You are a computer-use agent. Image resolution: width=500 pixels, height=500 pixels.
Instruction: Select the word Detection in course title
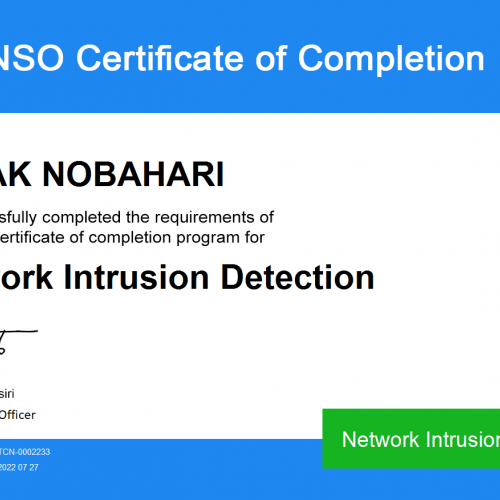pyautogui.click(x=297, y=277)
